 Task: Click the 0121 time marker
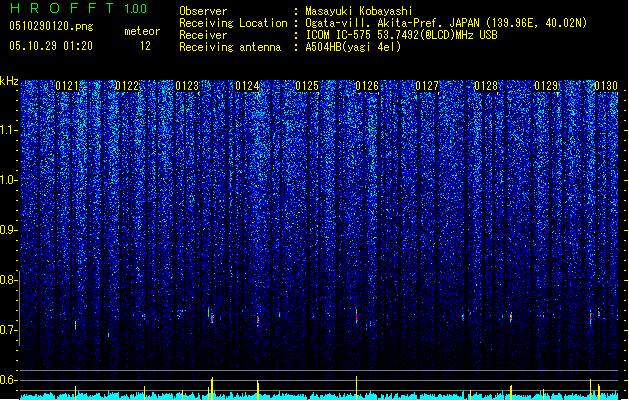[67, 86]
